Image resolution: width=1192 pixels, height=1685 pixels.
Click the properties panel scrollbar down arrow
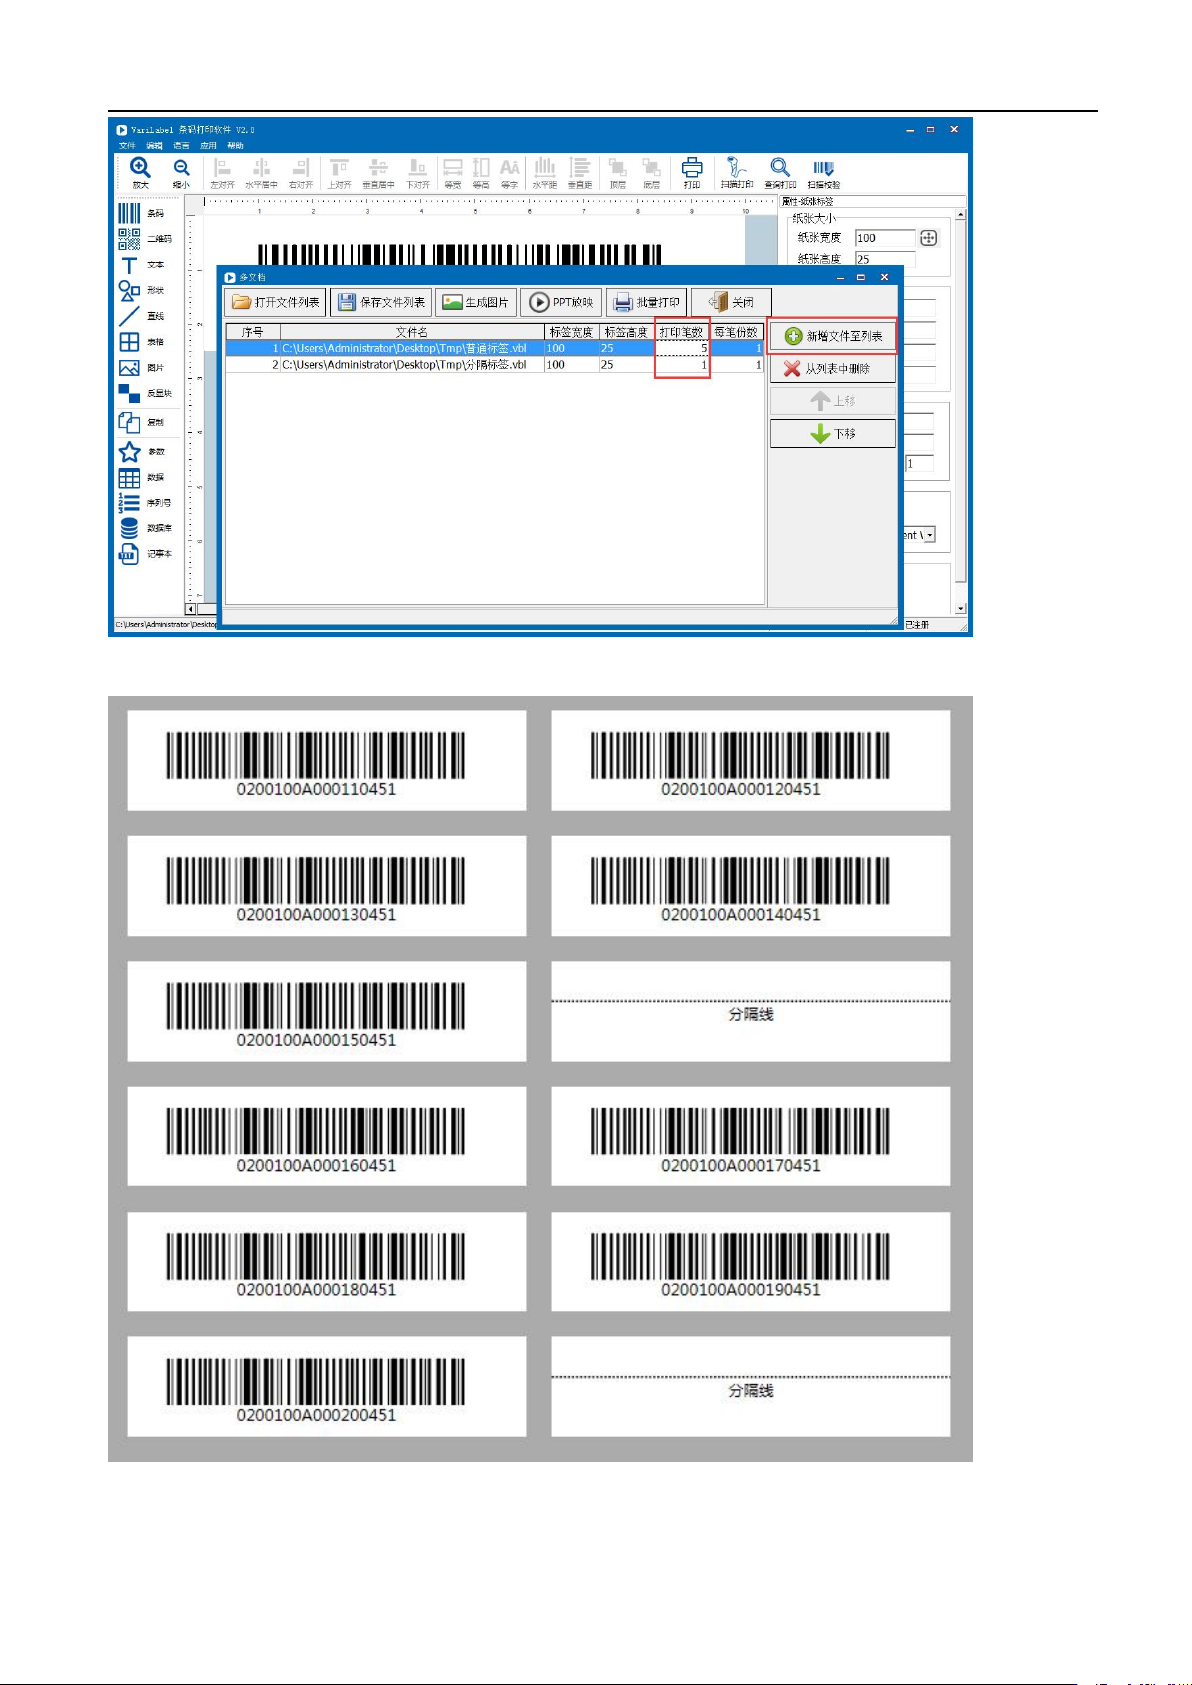tap(961, 608)
